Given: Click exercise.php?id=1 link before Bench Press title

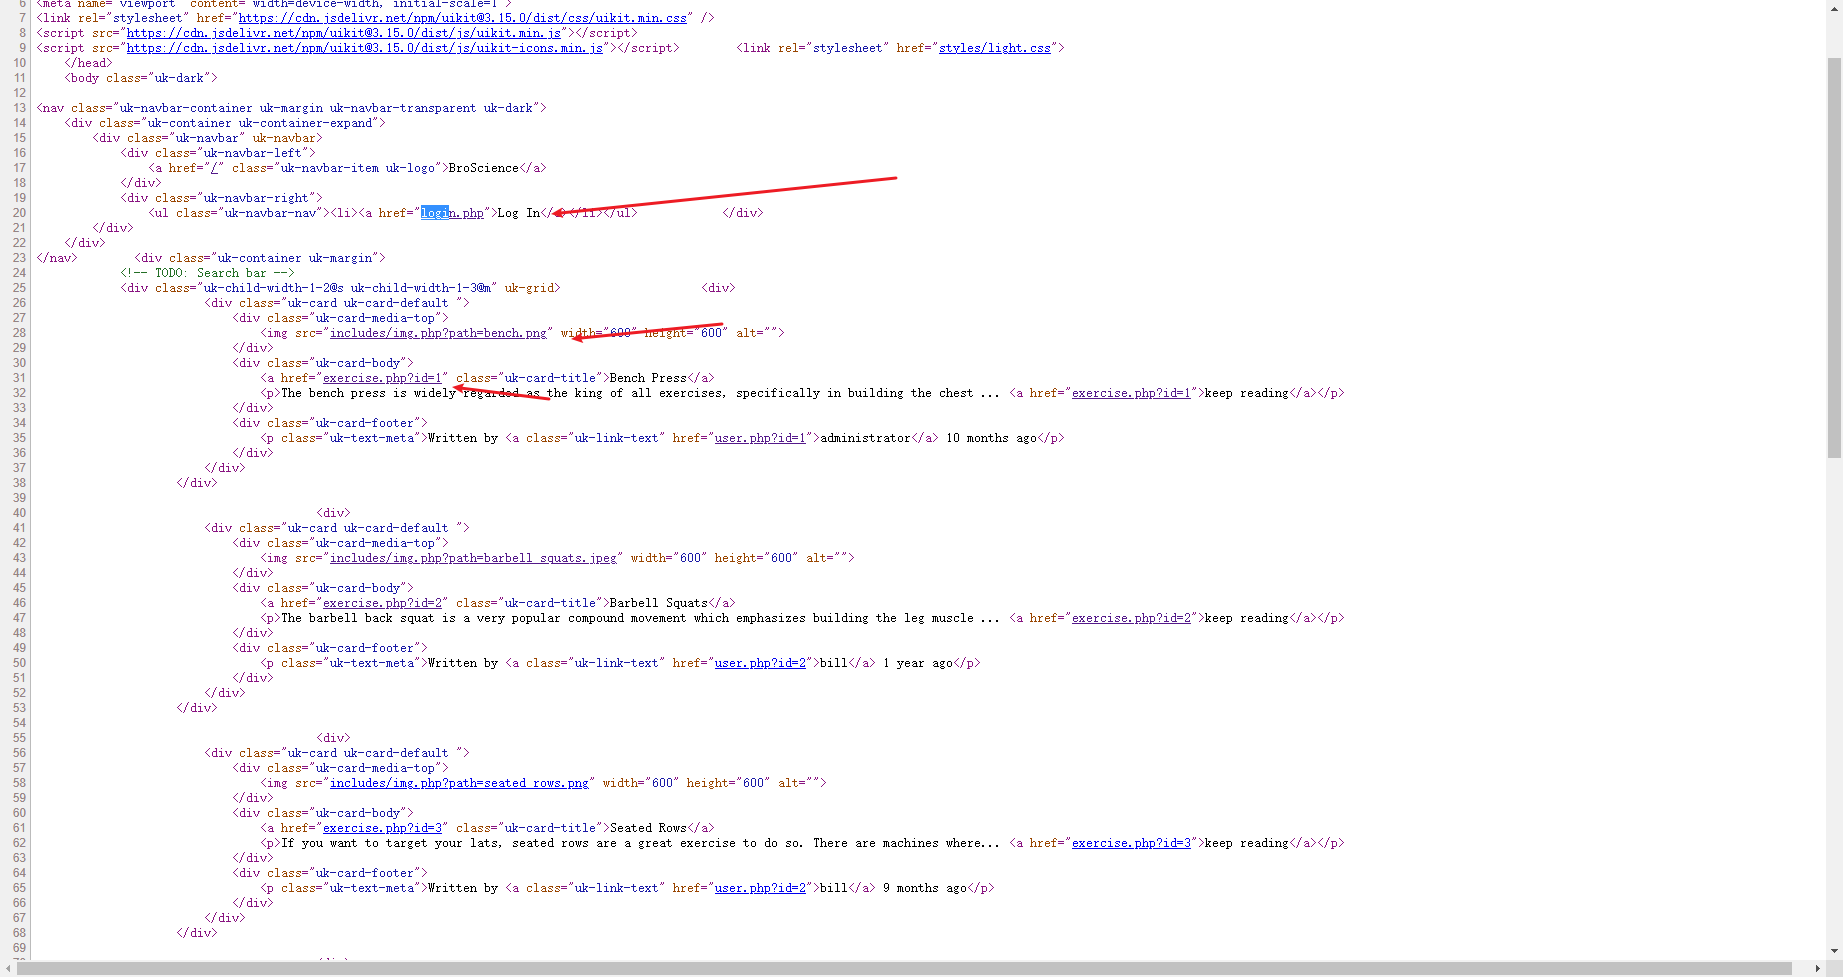Looking at the screenshot, I should [382, 378].
